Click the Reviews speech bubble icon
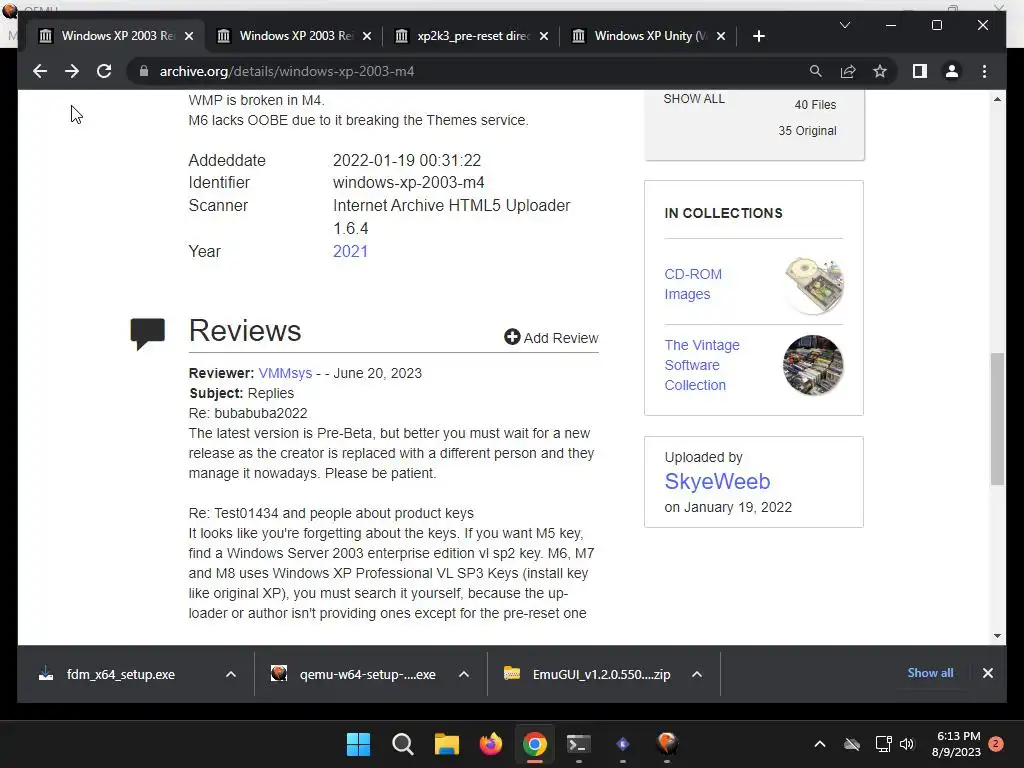 pyautogui.click(x=148, y=334)
